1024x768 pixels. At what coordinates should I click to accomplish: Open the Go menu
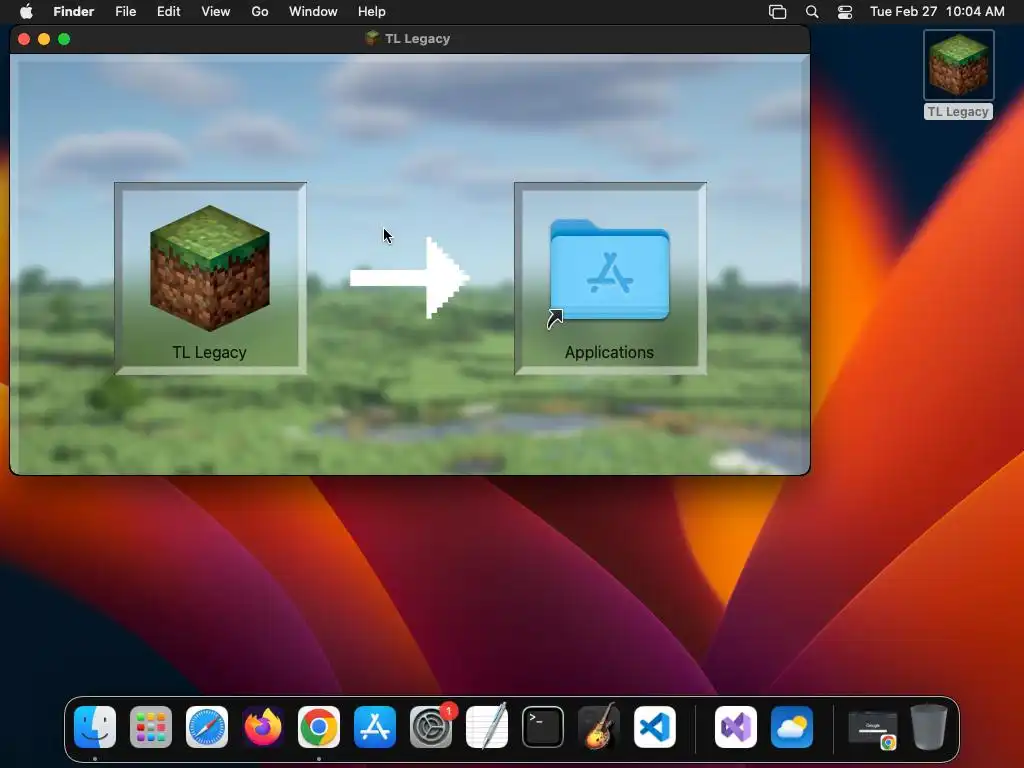[x=260, y=11]
